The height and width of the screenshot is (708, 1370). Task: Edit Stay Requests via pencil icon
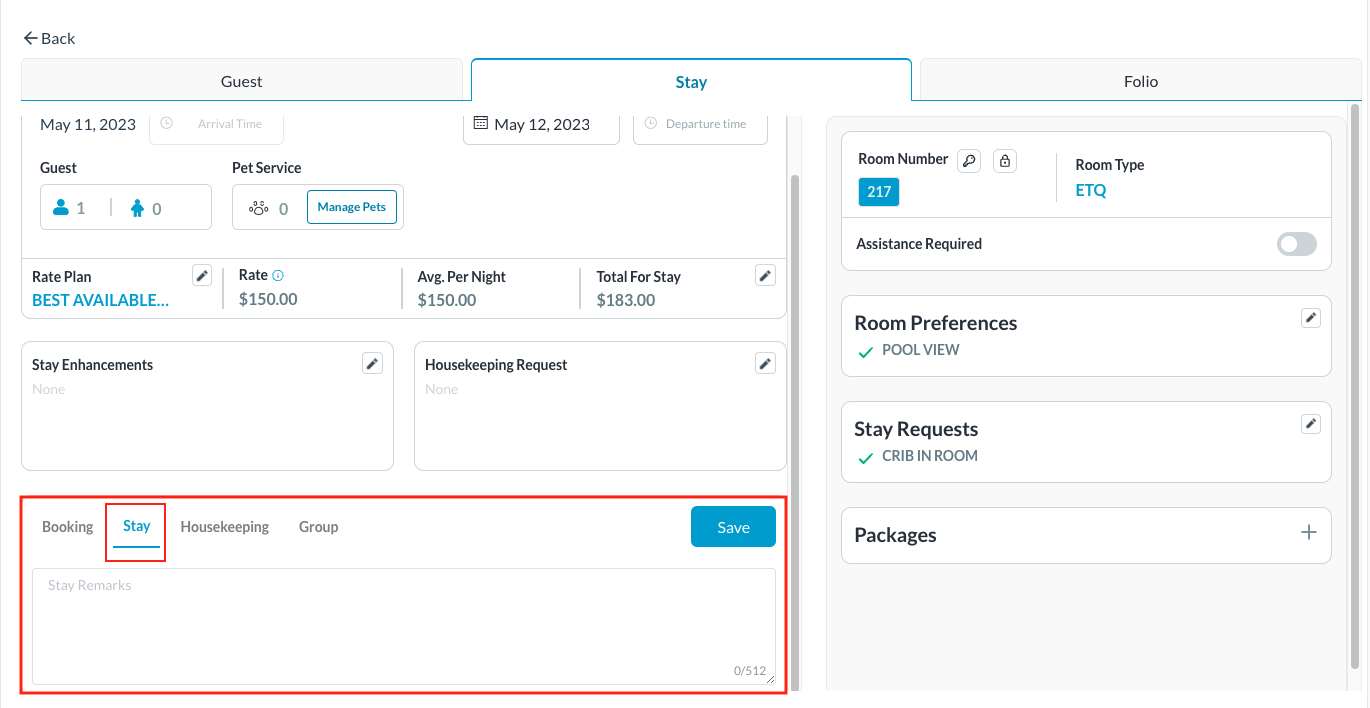point(1310,423)
